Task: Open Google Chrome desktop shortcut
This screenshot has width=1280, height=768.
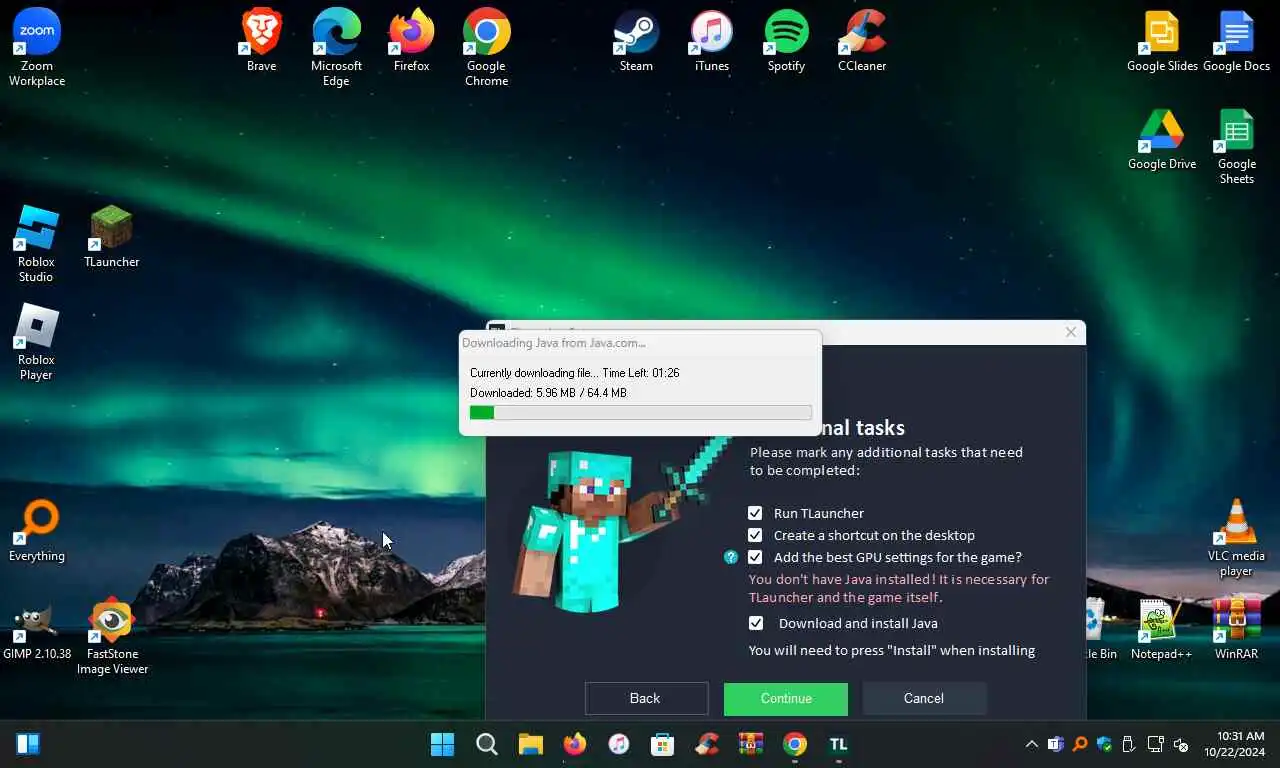Action: click(486, 46)
